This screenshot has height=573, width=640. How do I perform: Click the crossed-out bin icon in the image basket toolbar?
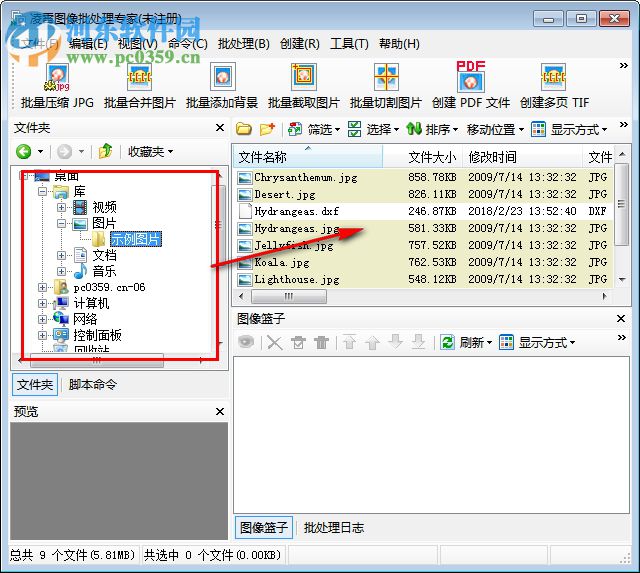pyautogui.click(x=298, y=342)
